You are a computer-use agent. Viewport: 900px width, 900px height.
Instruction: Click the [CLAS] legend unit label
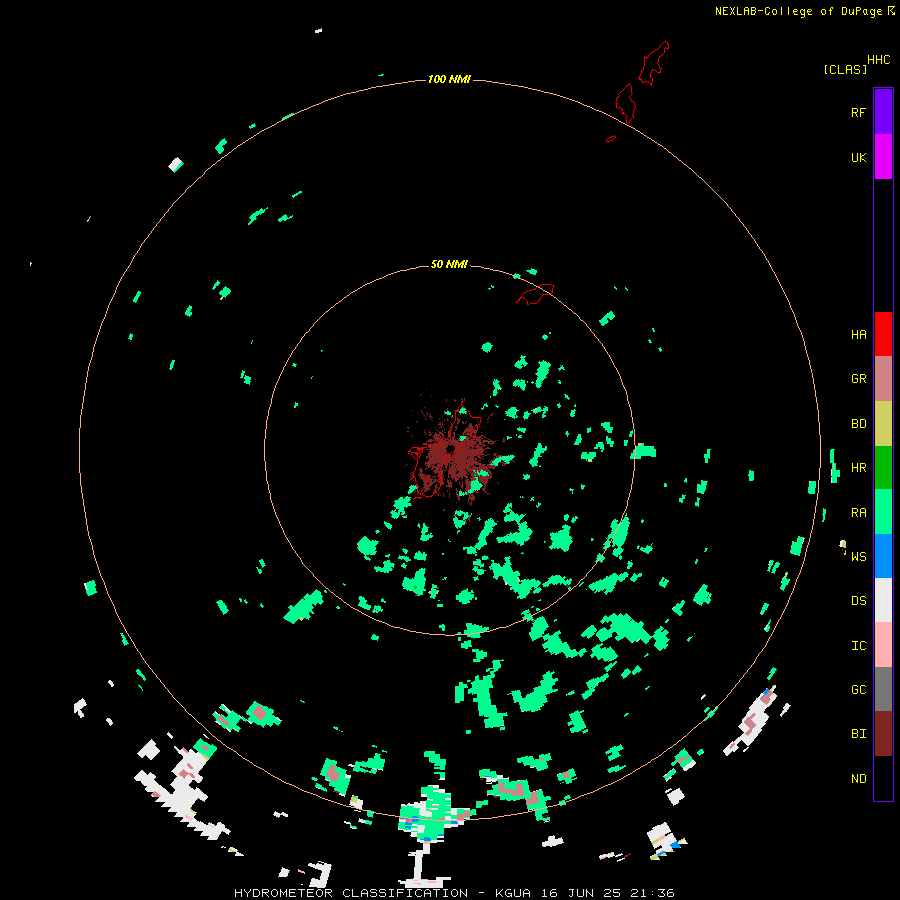845,69
